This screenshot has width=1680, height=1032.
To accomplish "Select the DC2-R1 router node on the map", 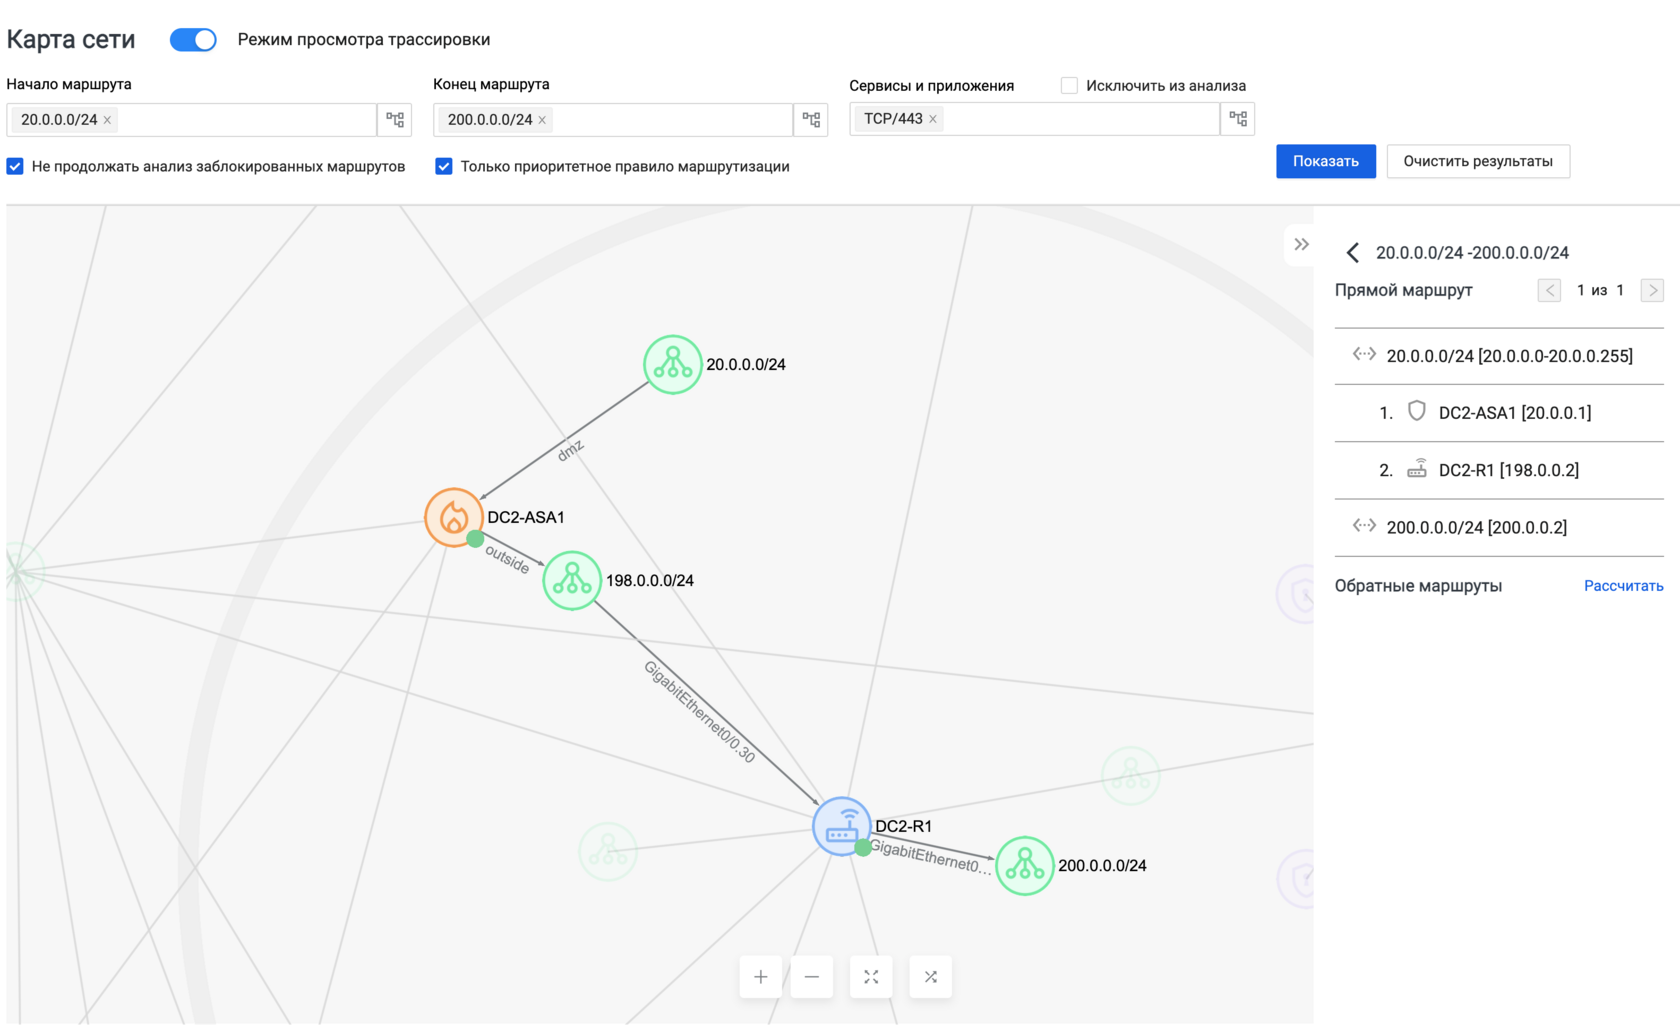I will (842, 826).
